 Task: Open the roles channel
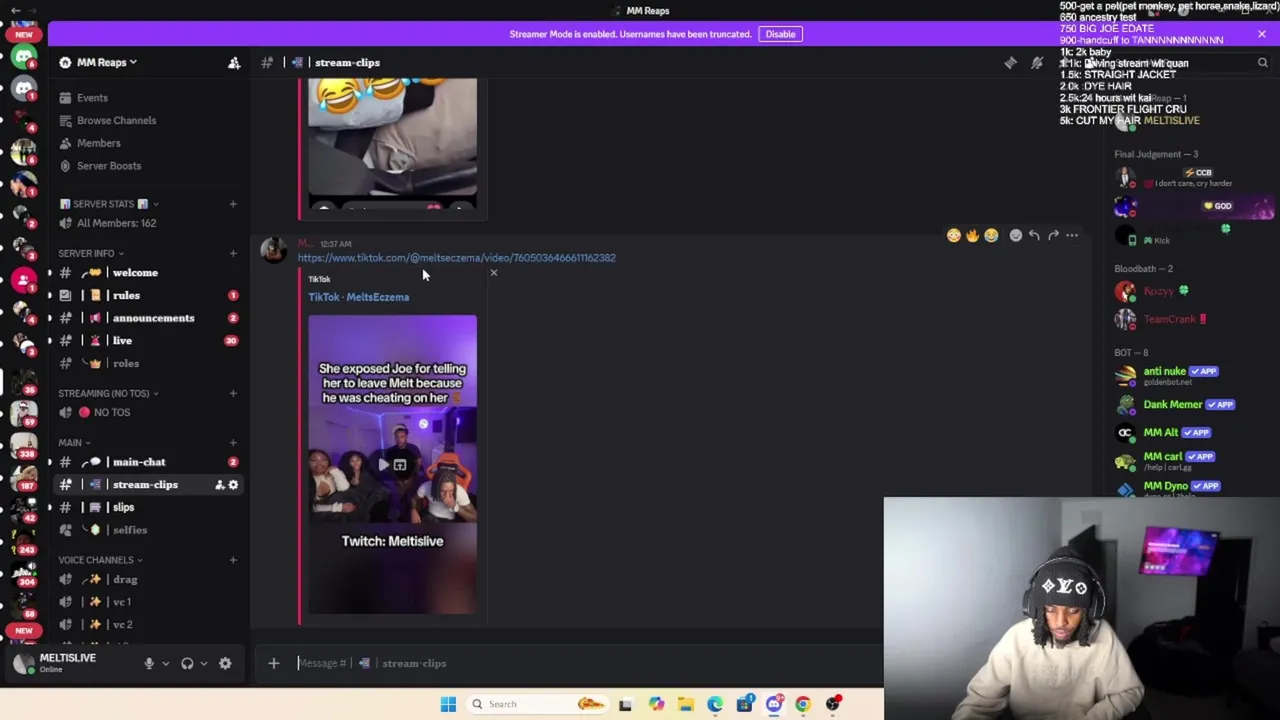(125, 363)
